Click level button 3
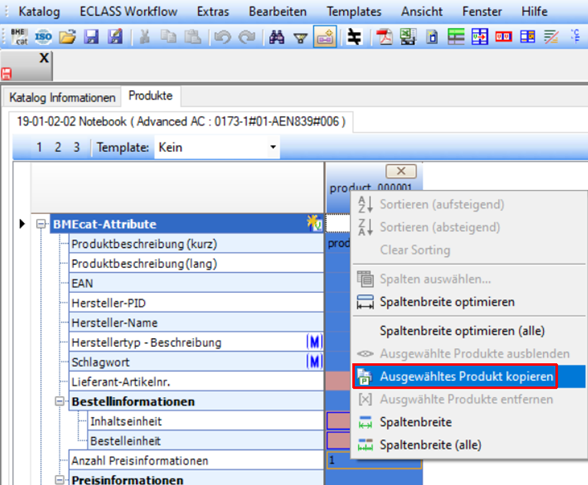This screenshot has height=485, width=588. click(x=76, y=147)
